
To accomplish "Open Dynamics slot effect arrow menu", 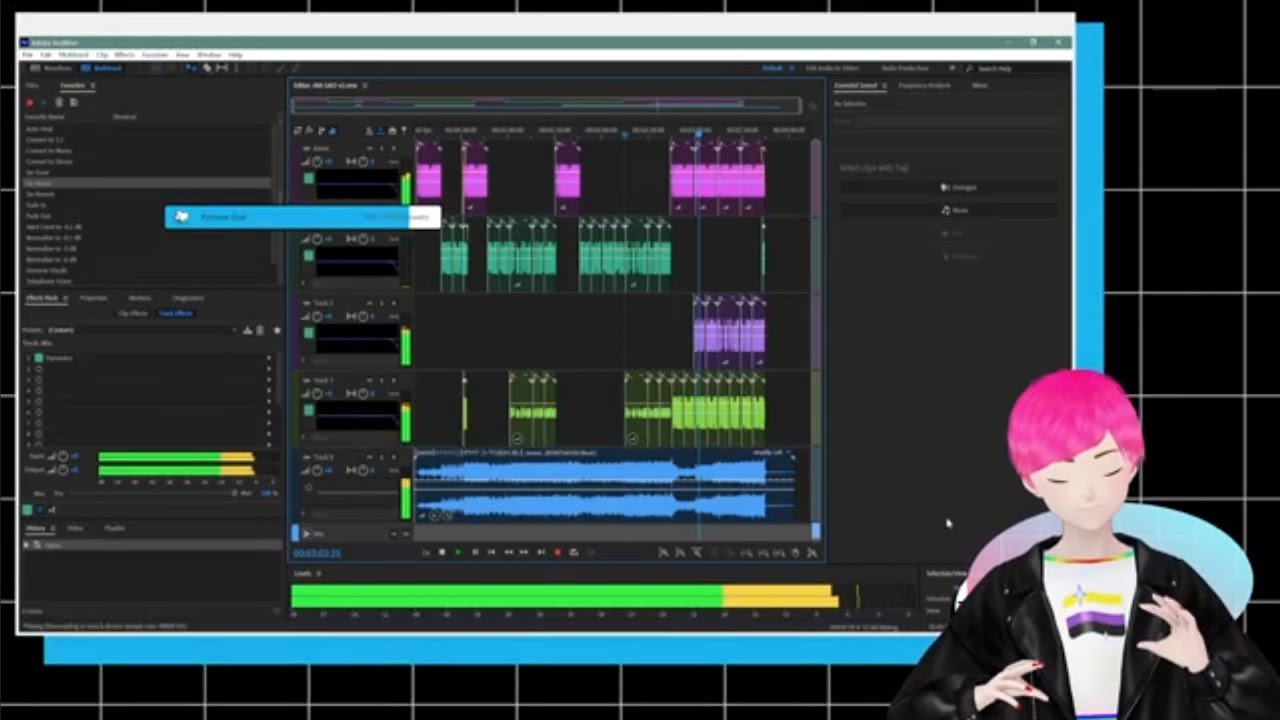I will pos(268,358).
